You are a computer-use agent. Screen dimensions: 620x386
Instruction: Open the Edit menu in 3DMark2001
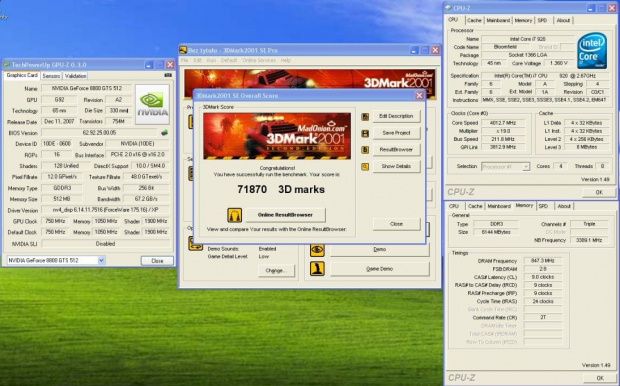point(198,61)
